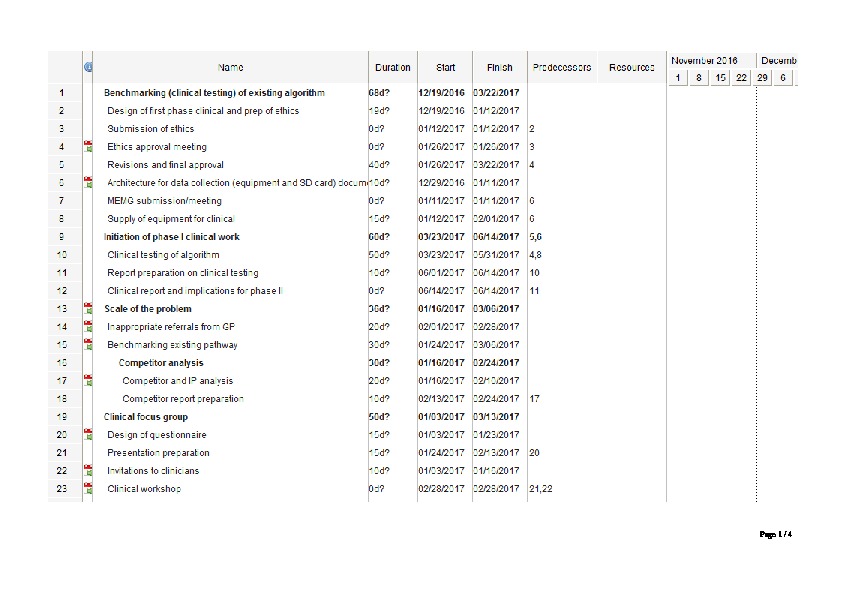Click the indicator icon on row 6
The image size is (842, 595).
pos(88,182)
